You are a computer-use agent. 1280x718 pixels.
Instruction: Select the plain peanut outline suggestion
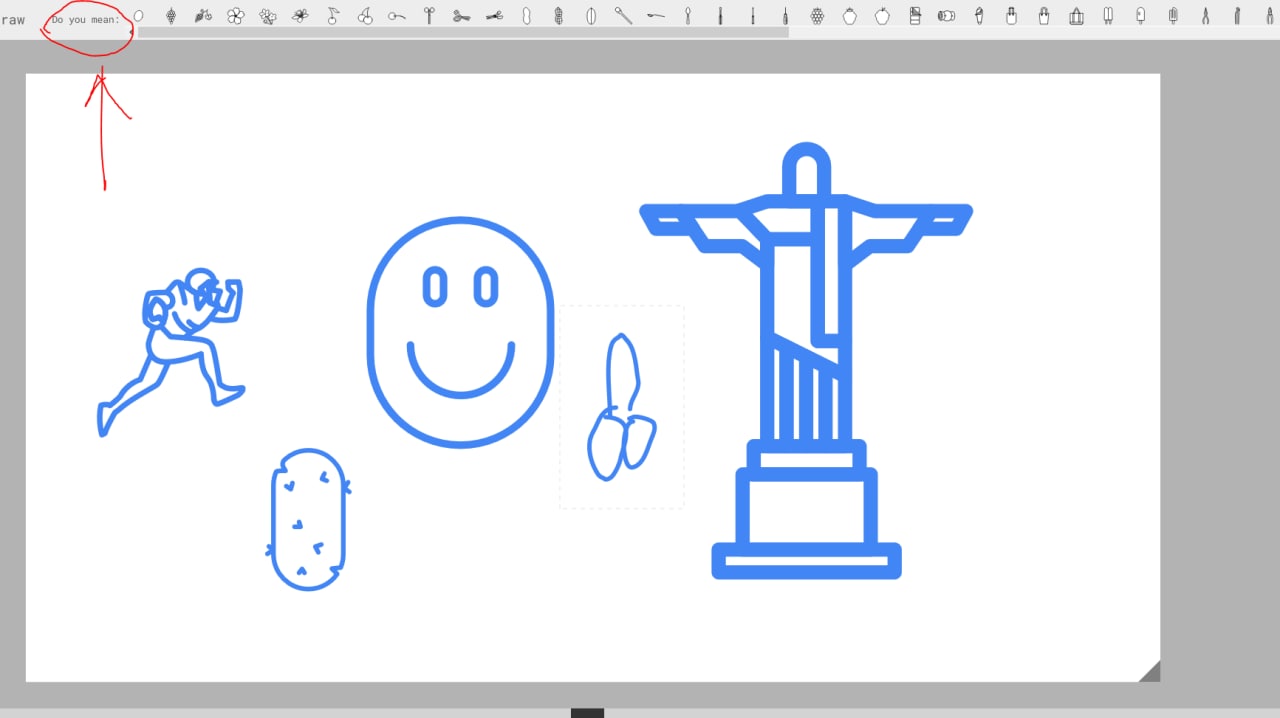pyautogui.click(x=526, y=16)
